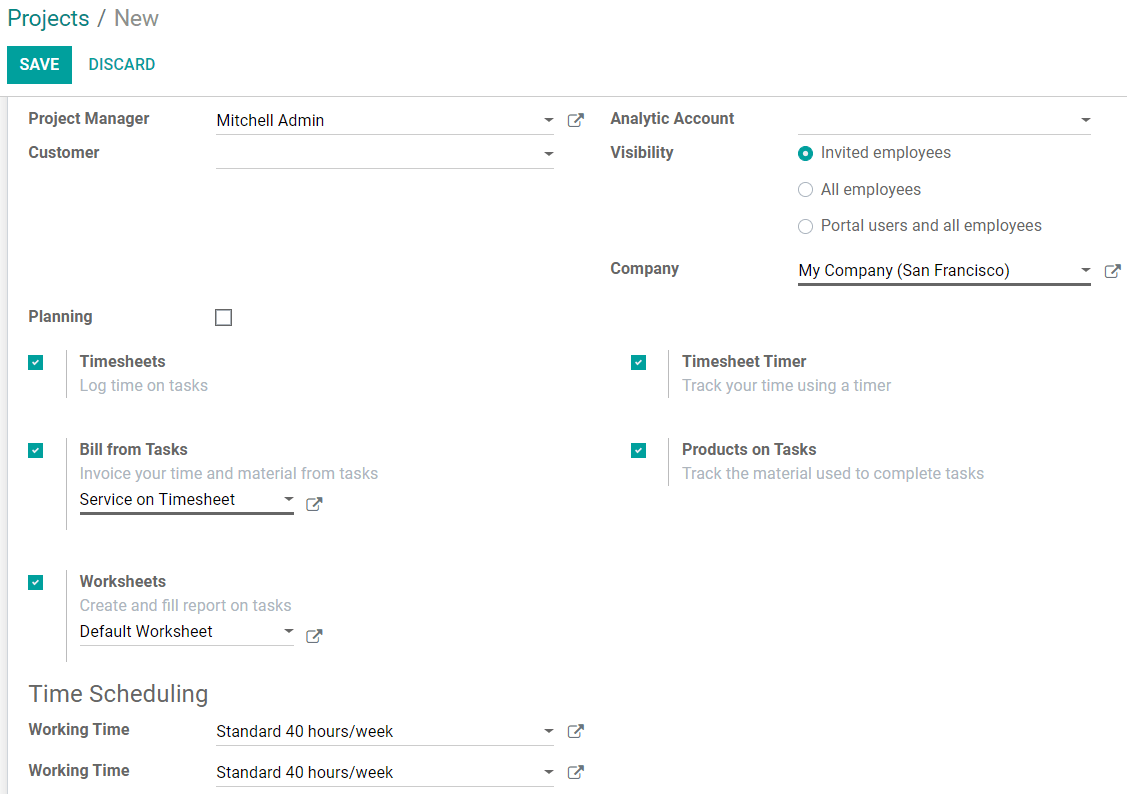Image resolution: width=1127 pixels, height=794 pixels.
Task: Click the DISCARD button
Action: pyautogui.click(x=121, y=65)
